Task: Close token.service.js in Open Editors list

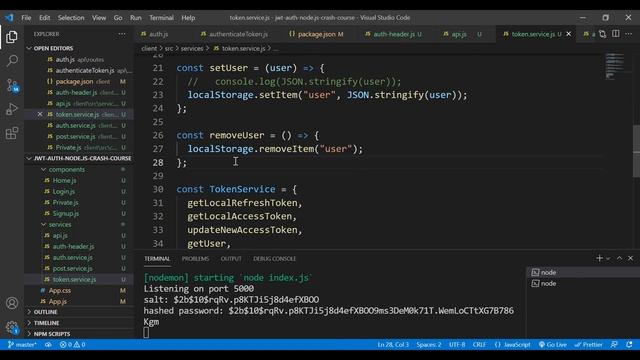Action: (40, 114)
